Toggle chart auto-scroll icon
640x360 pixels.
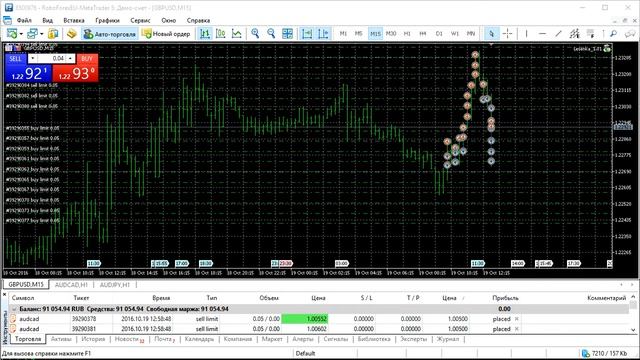click(307, 33)
